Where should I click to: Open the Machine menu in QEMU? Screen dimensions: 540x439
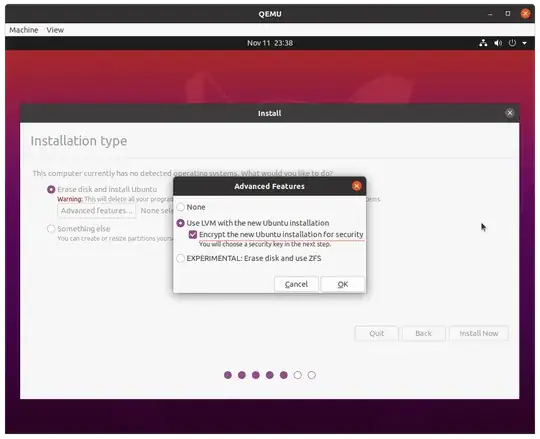point(23,30)
